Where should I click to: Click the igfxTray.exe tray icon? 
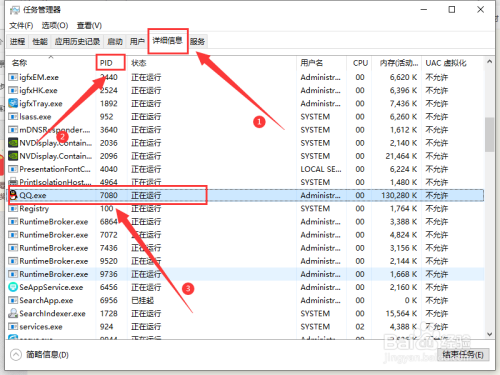tap(13, 103)
